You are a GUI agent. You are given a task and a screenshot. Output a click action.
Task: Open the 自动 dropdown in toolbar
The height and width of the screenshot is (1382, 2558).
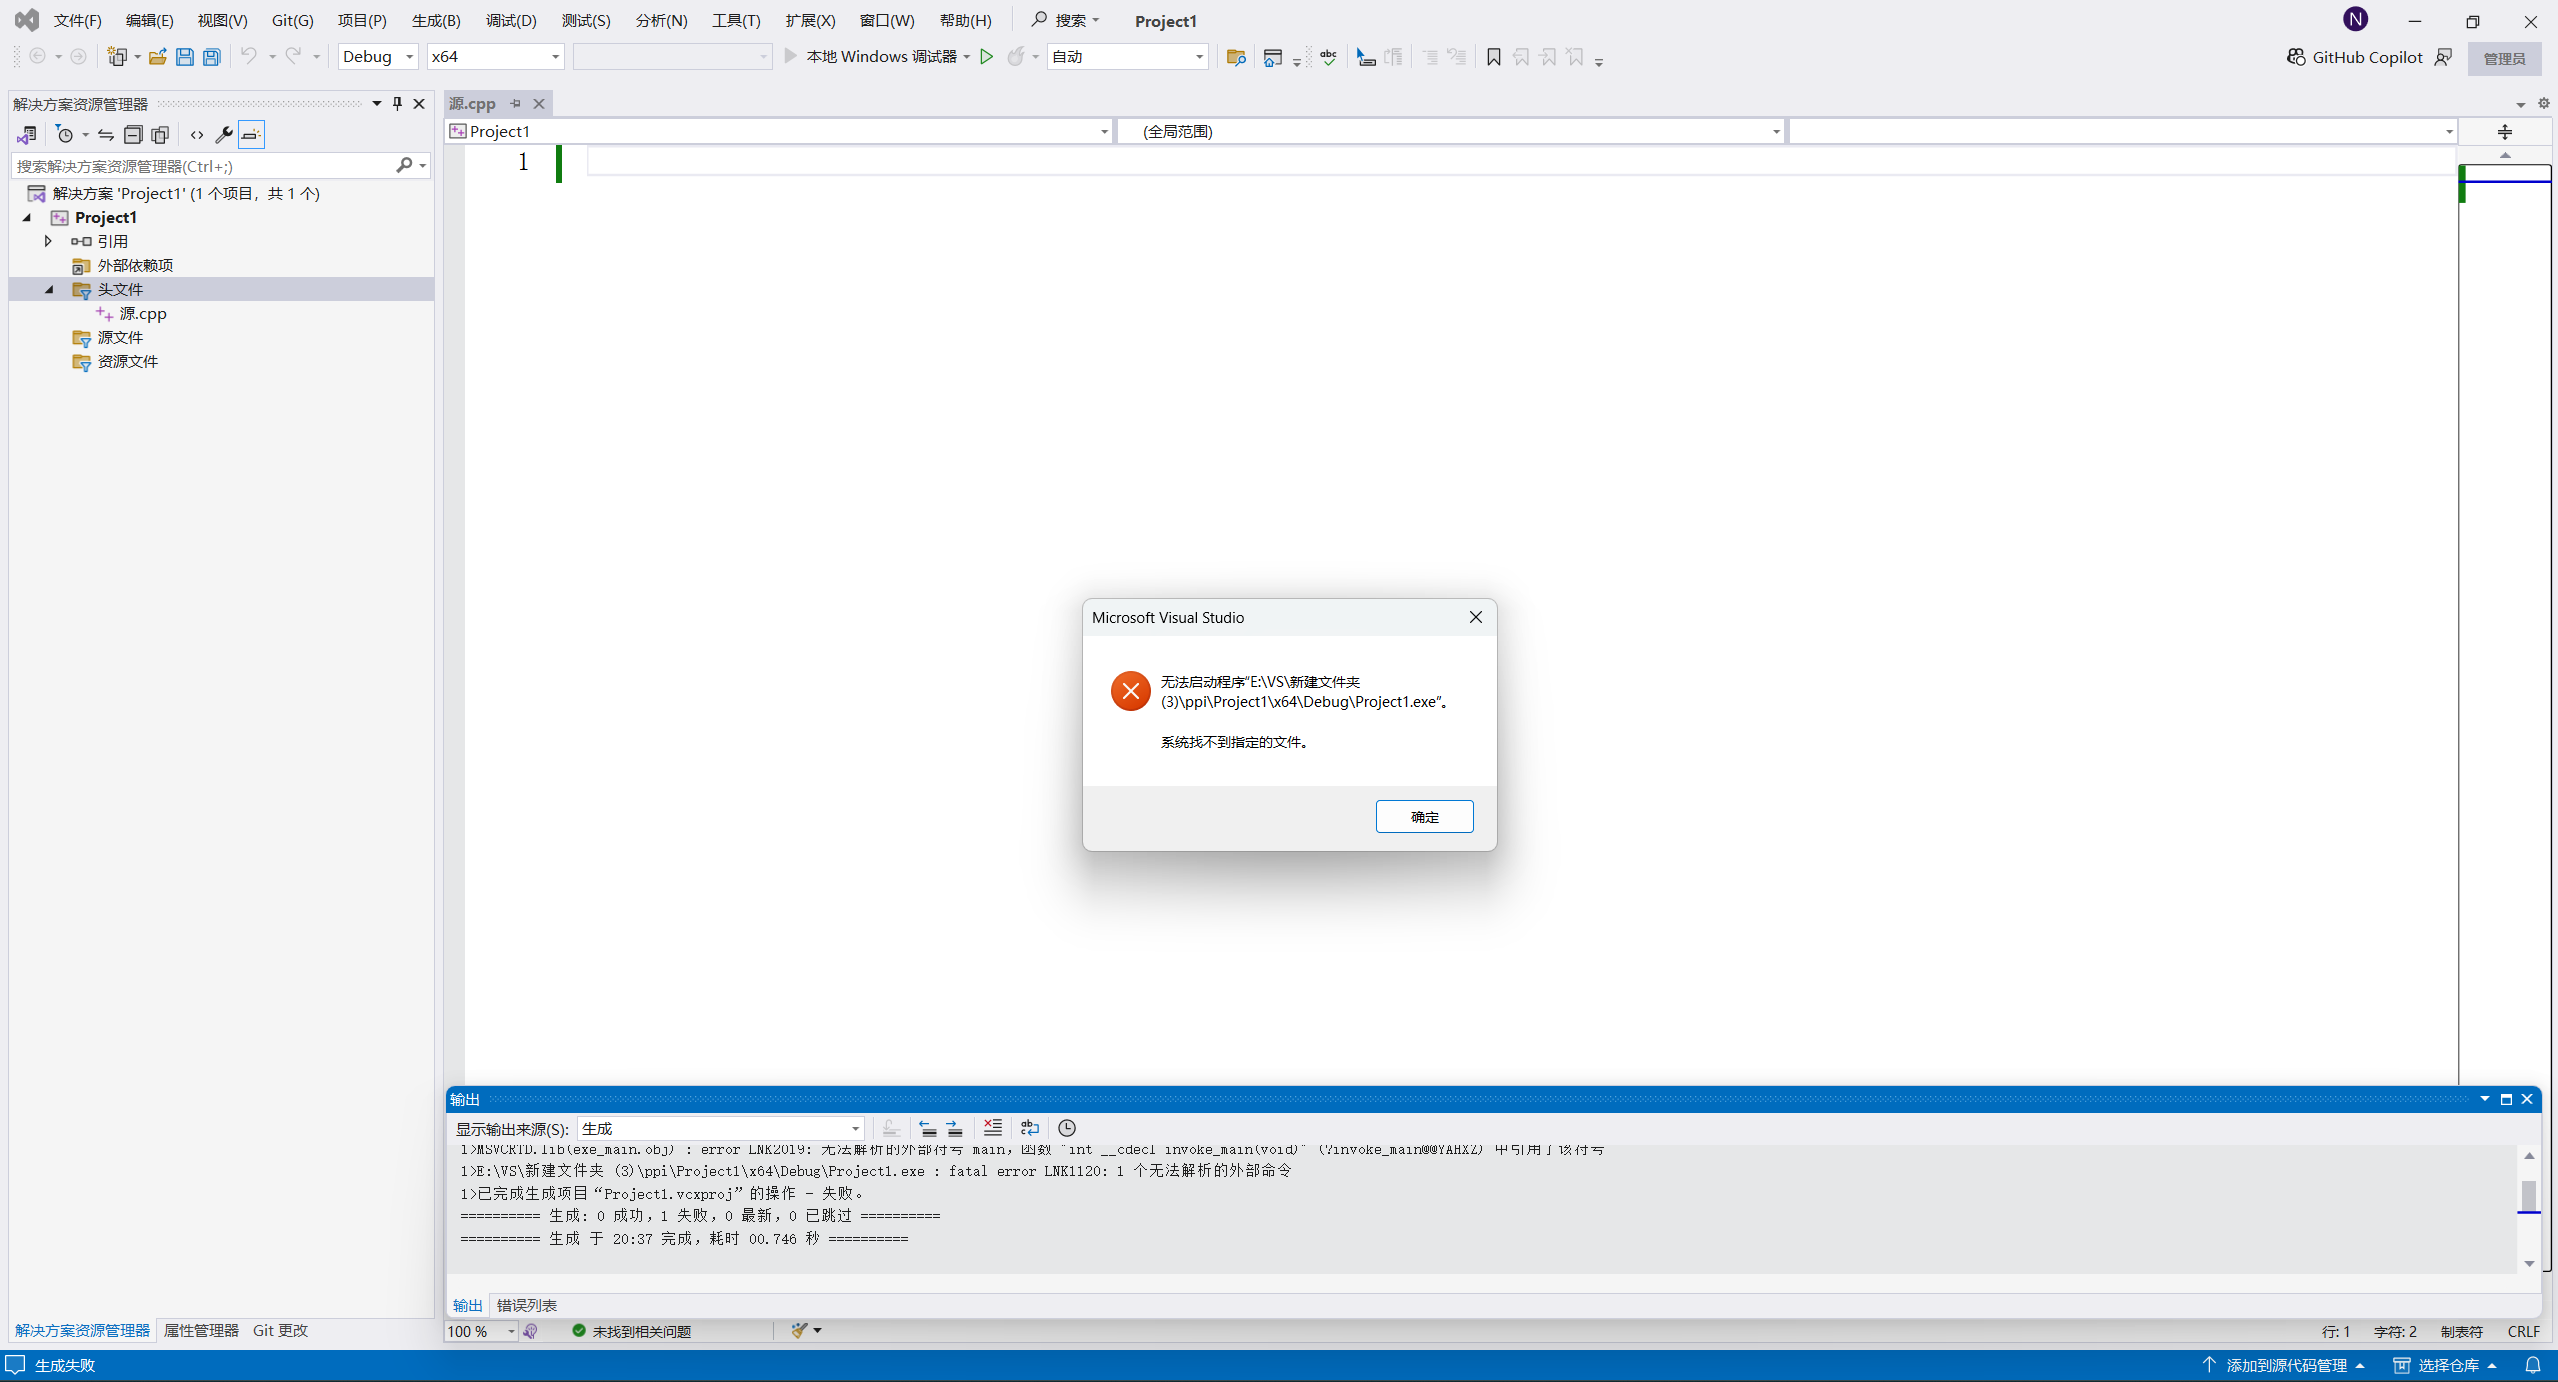(1127, 57)
